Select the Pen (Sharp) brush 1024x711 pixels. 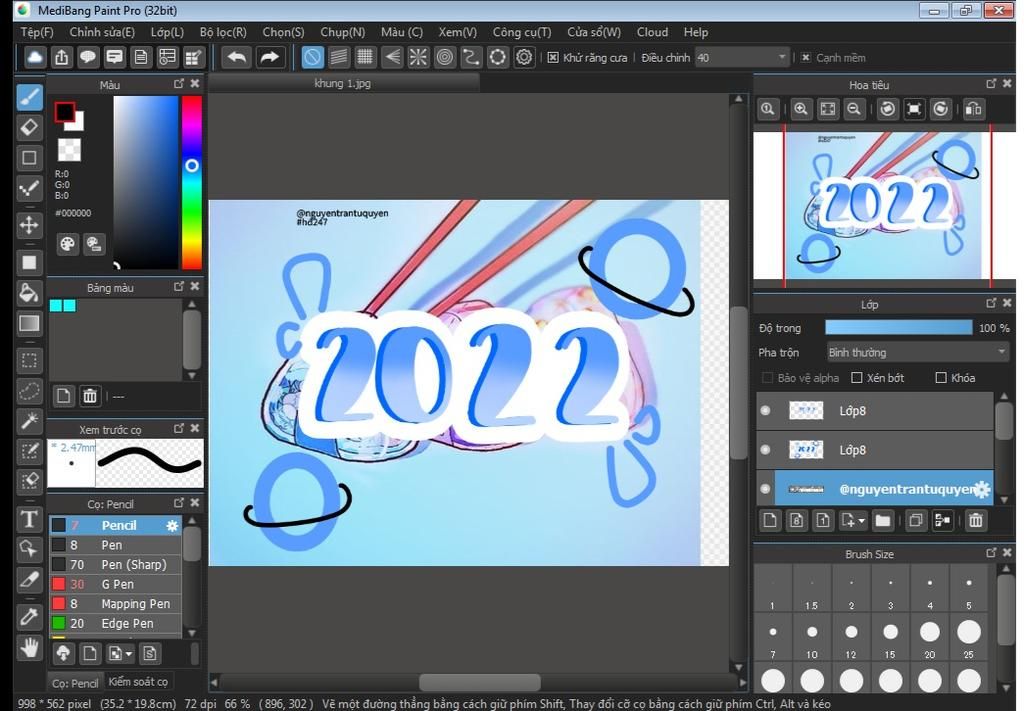pos(116,565)
